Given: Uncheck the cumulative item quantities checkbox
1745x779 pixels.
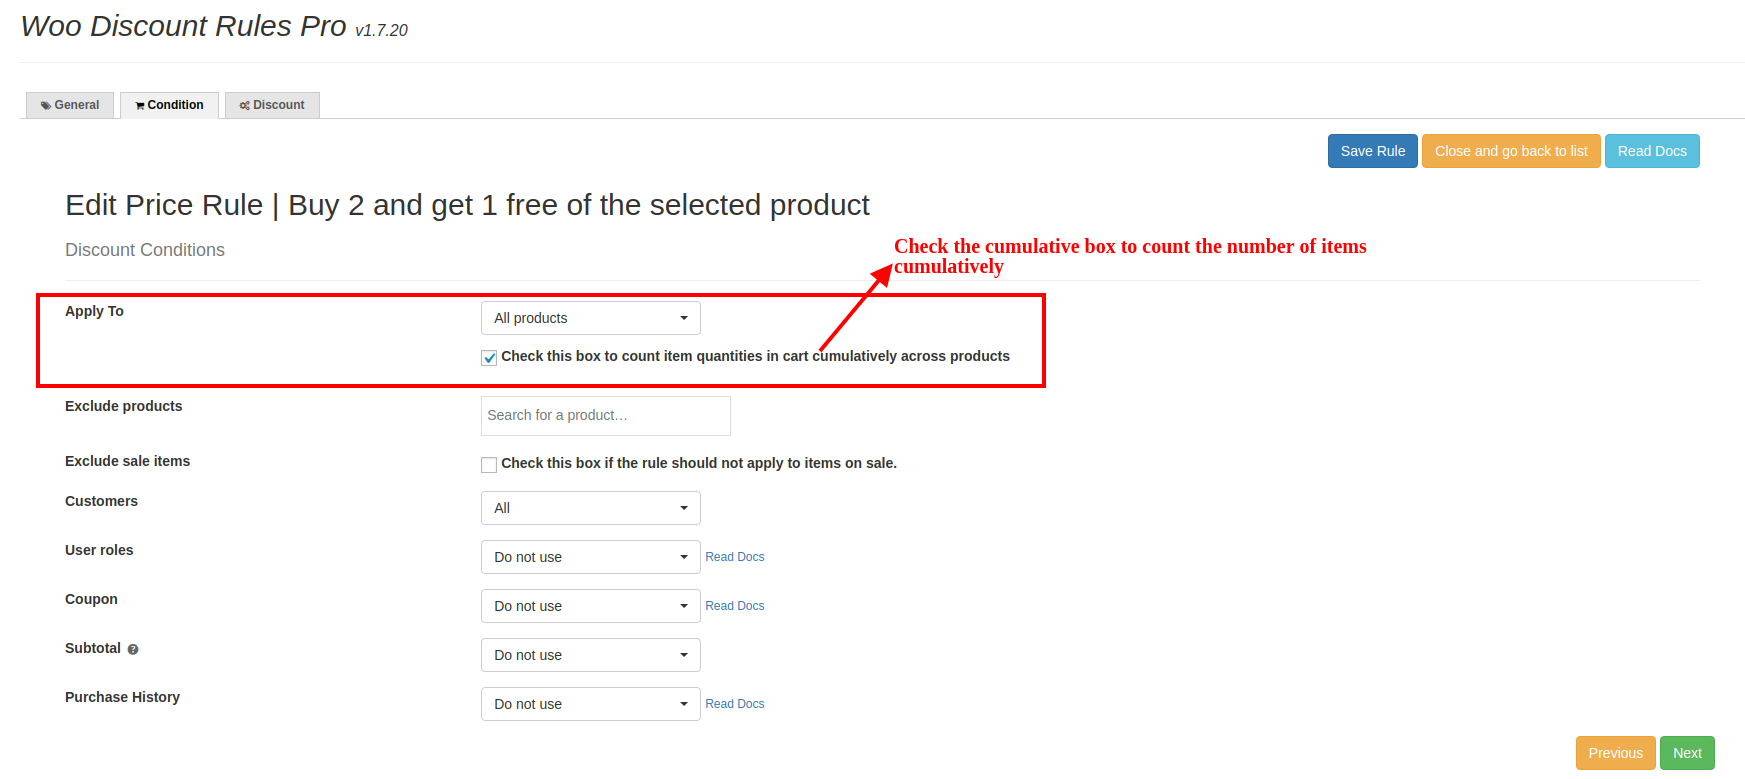Looking at the screenshot, I should [489, 357].
